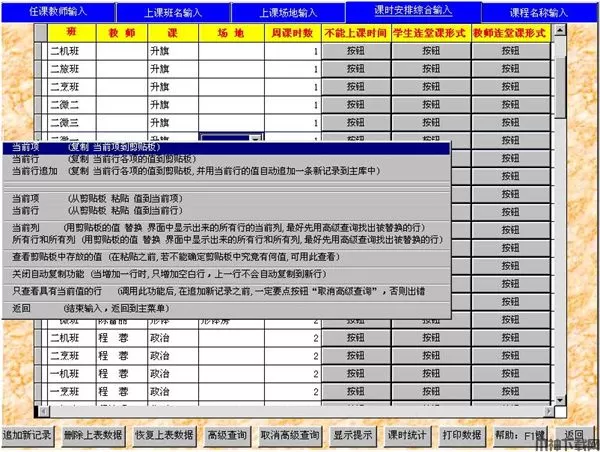Click the vertical scrollbar thumb
This screenshot has width=600, height=452.
(560, 87)
